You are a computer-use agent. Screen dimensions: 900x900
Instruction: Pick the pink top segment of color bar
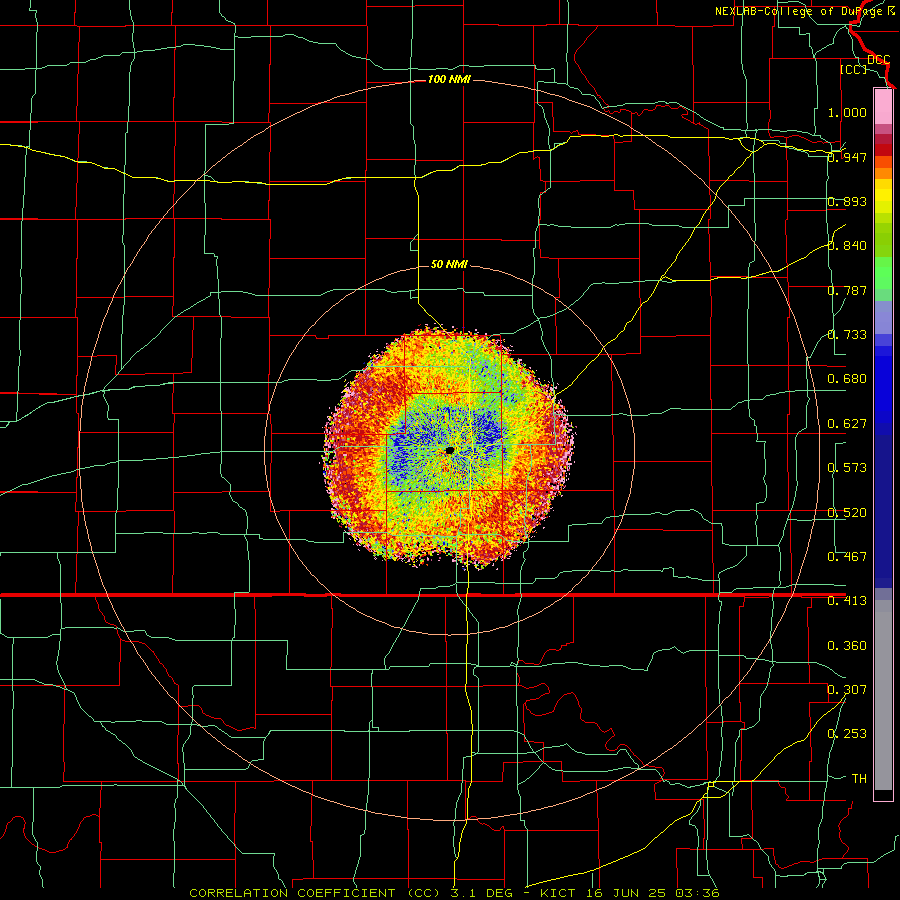coord(883,107)
